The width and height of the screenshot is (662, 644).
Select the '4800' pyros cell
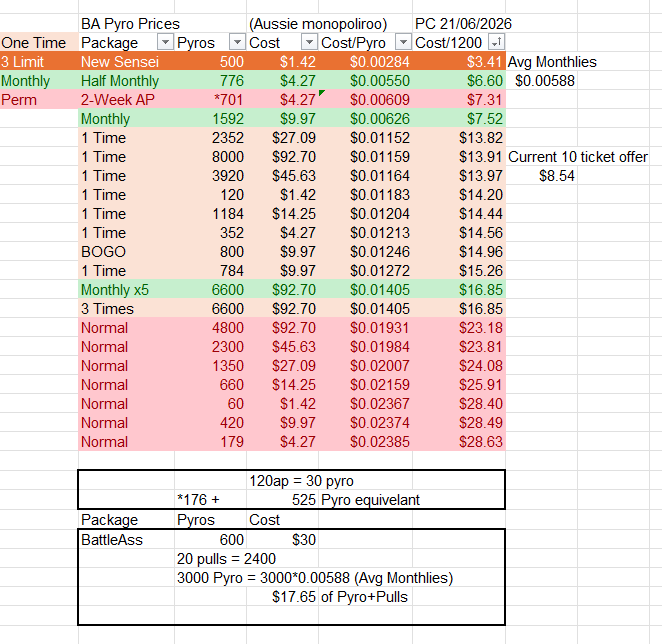[210, 328]
